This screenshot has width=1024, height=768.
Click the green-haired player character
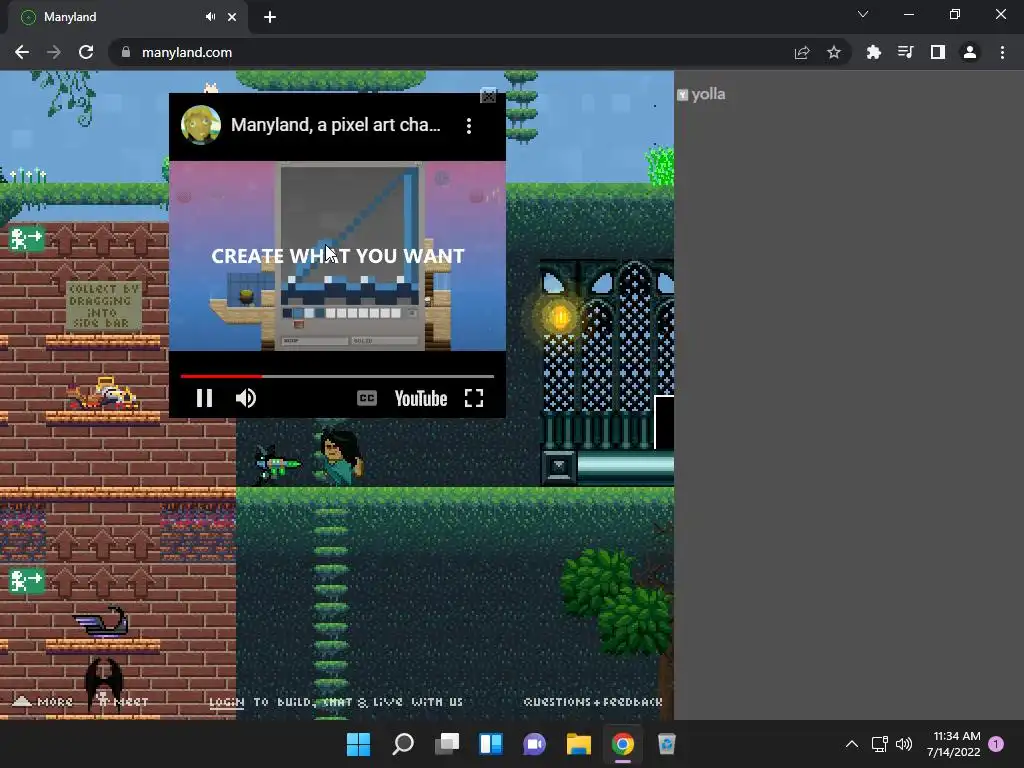(x=340, y=456)
